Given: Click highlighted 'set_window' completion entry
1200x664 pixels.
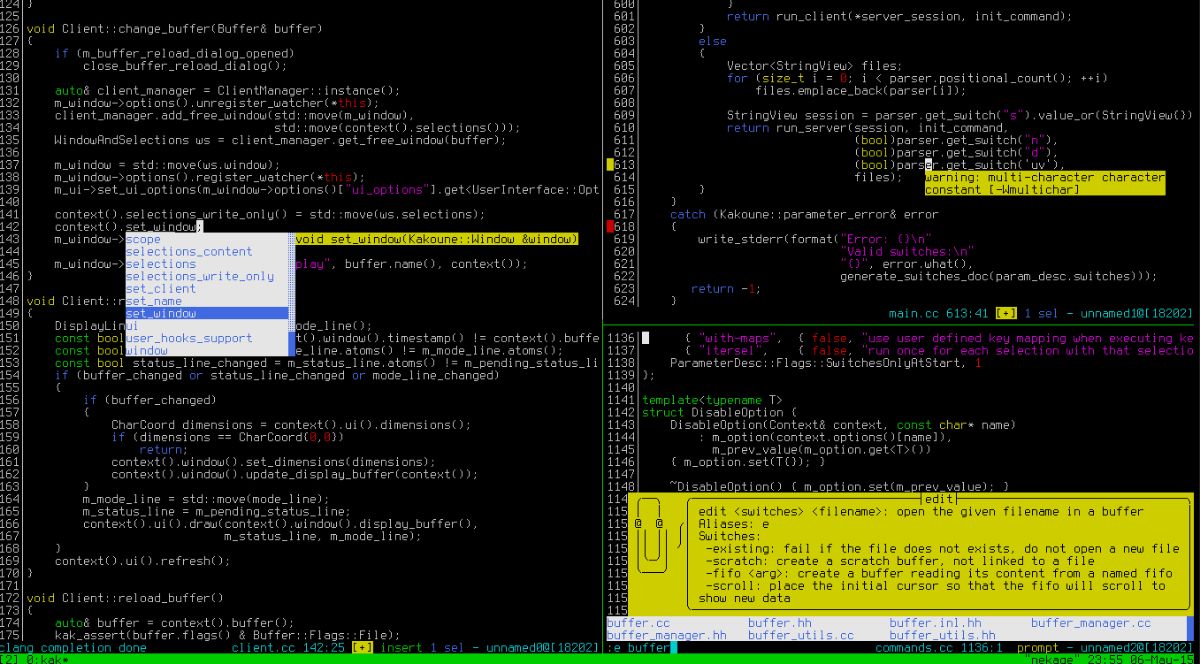Looking at the screenshot, I should [x=206, y=313].
